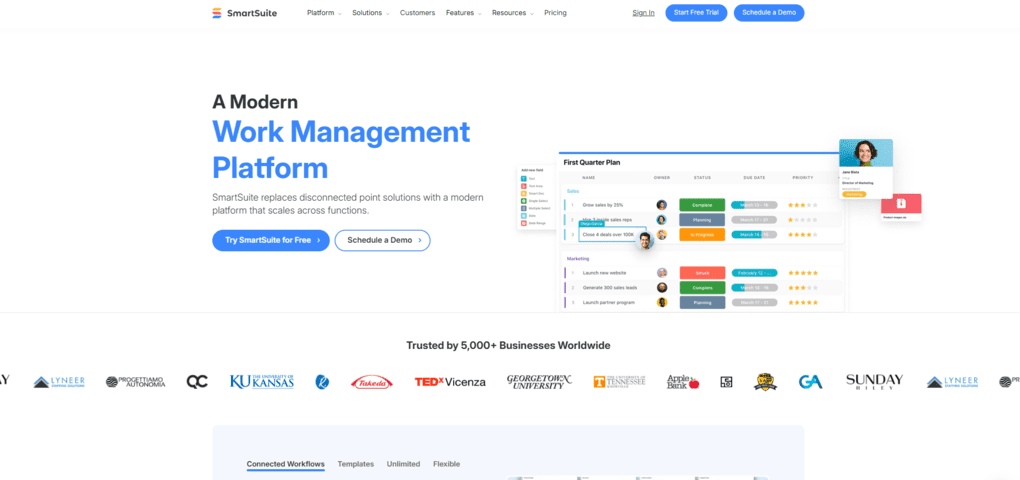Click the Date Range field type icon
1020x480 pixels.
tap(524, 223)
